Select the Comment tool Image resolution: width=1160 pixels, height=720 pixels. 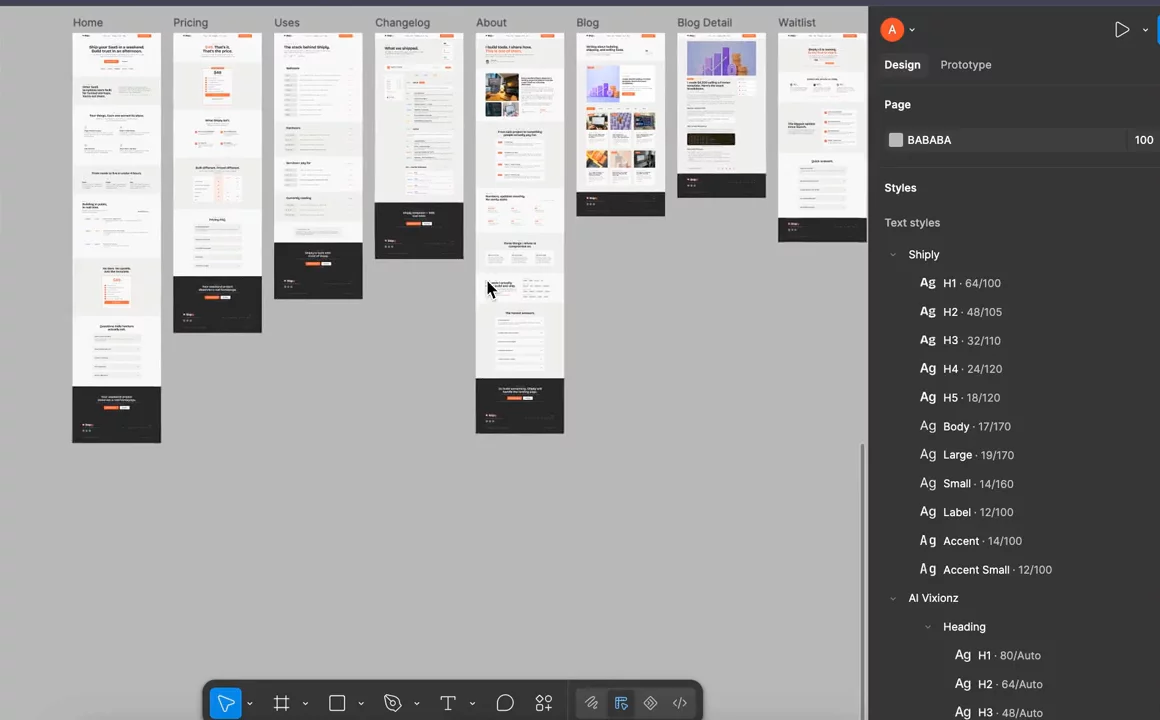coord(505,703)
